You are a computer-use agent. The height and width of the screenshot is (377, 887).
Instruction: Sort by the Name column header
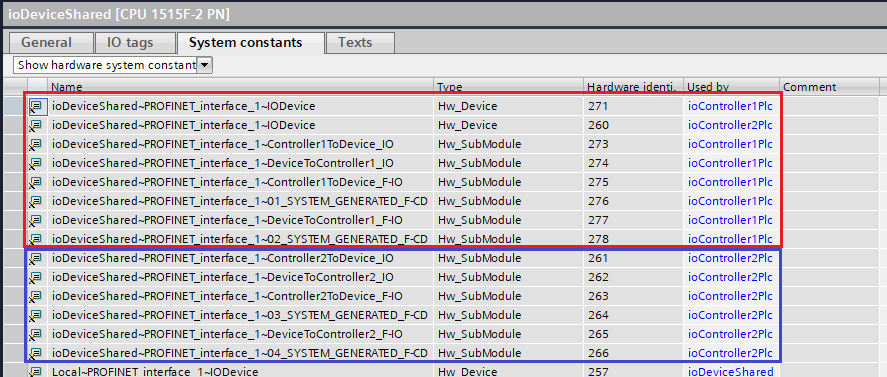240,87
